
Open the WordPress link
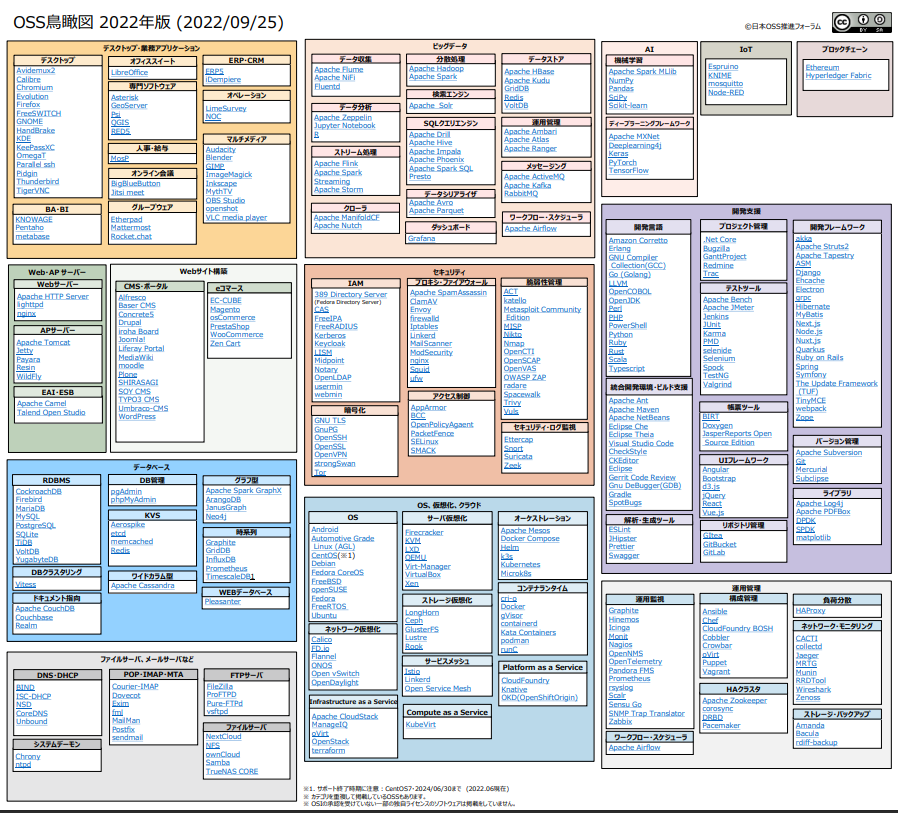pyautogui.click(x=137, y=417)
